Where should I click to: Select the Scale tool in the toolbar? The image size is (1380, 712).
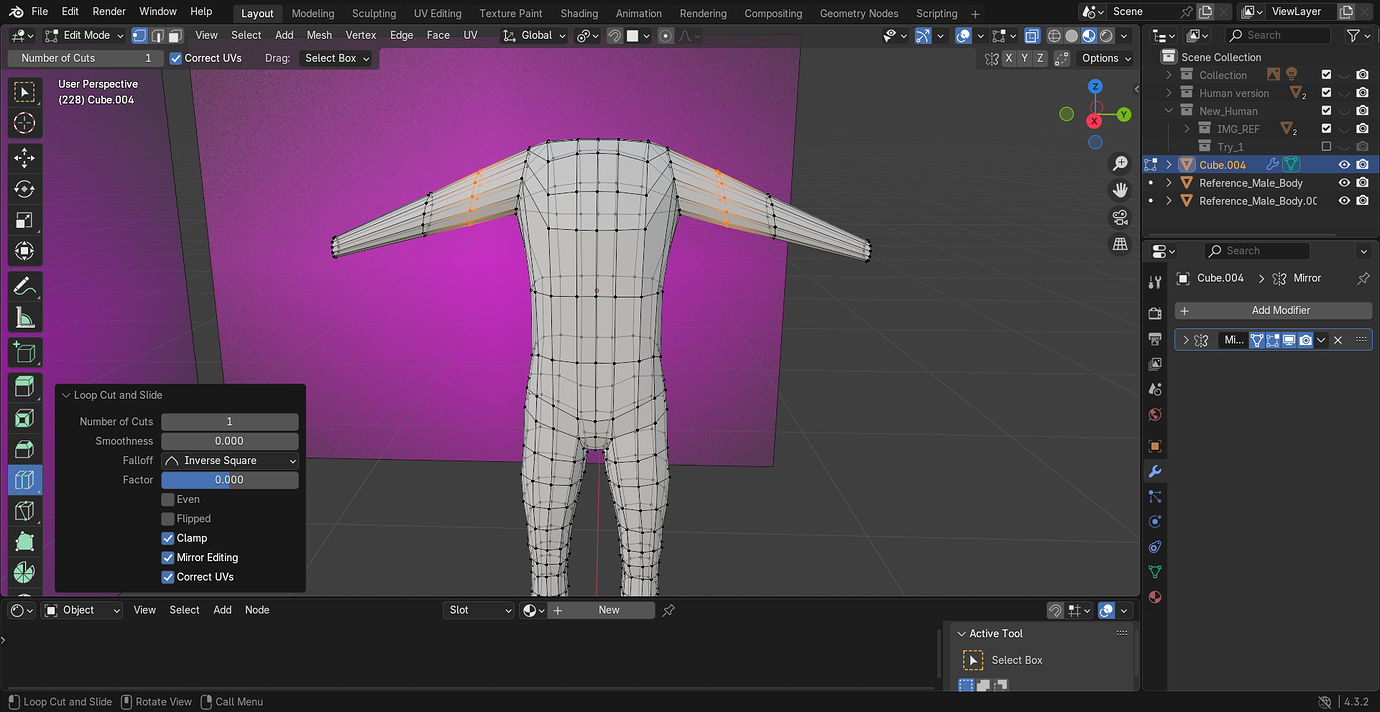(24, 220)
